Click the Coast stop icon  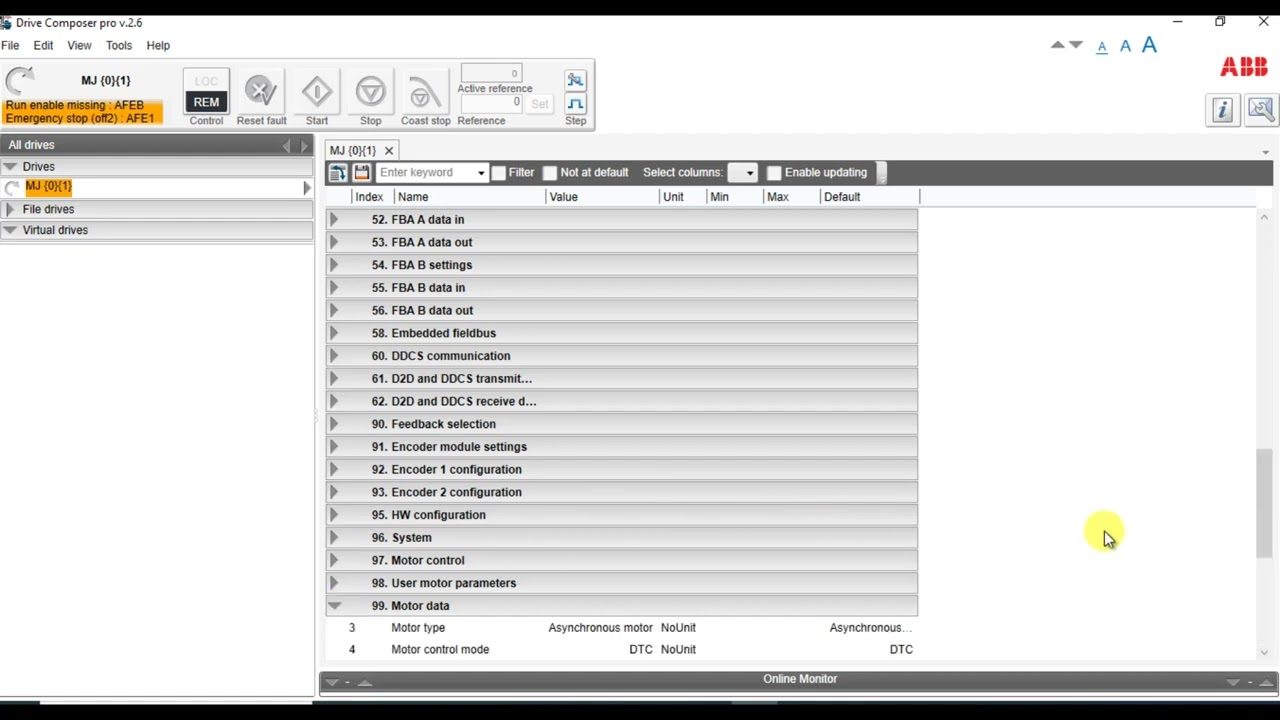(425, 92)
